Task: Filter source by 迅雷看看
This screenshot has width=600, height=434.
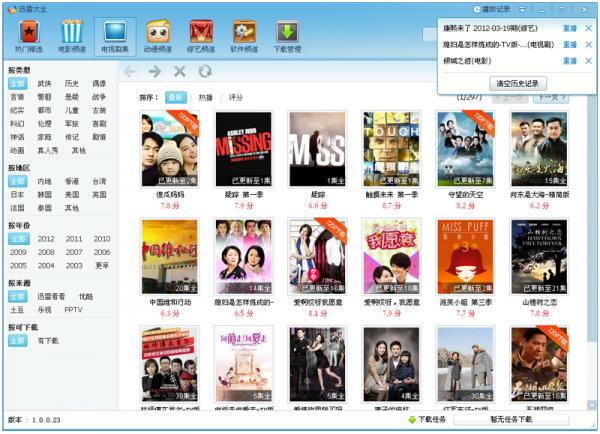Action: 51,297
